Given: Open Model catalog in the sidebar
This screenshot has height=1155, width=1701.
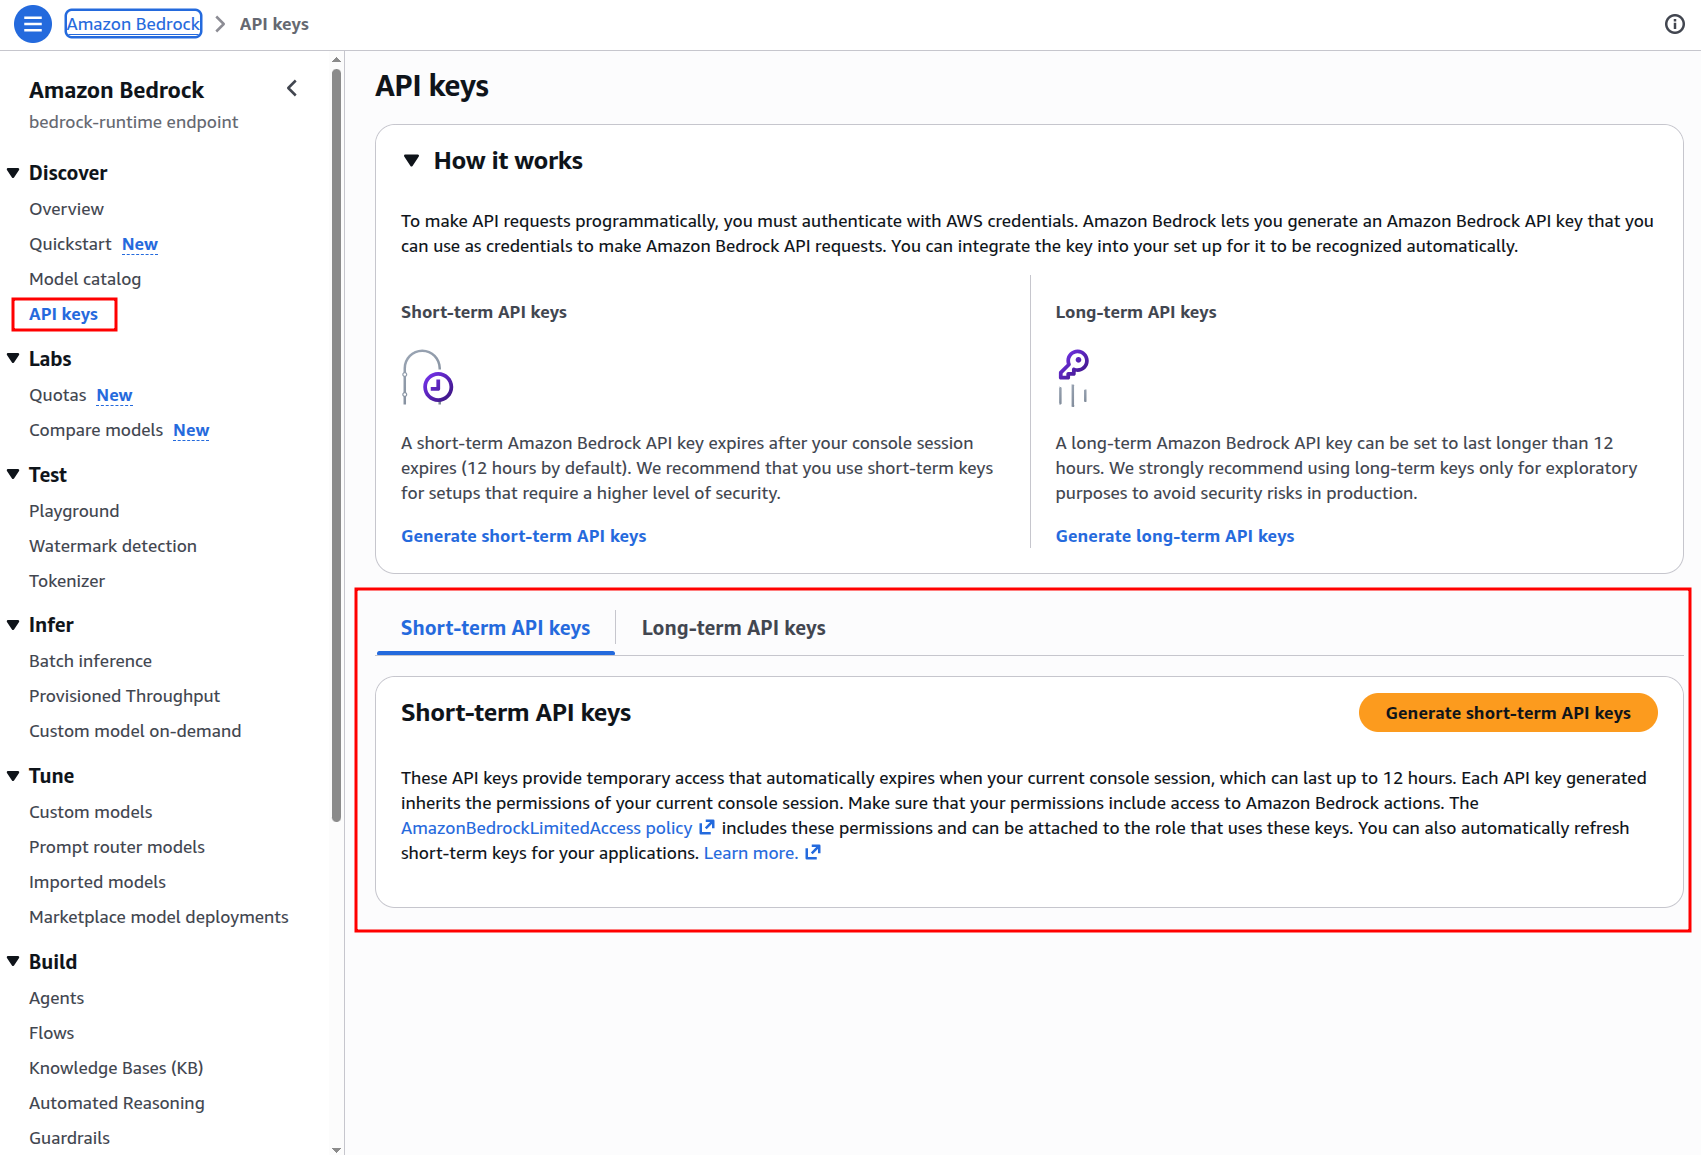Looking at the screenshot, I should (85, 279).
